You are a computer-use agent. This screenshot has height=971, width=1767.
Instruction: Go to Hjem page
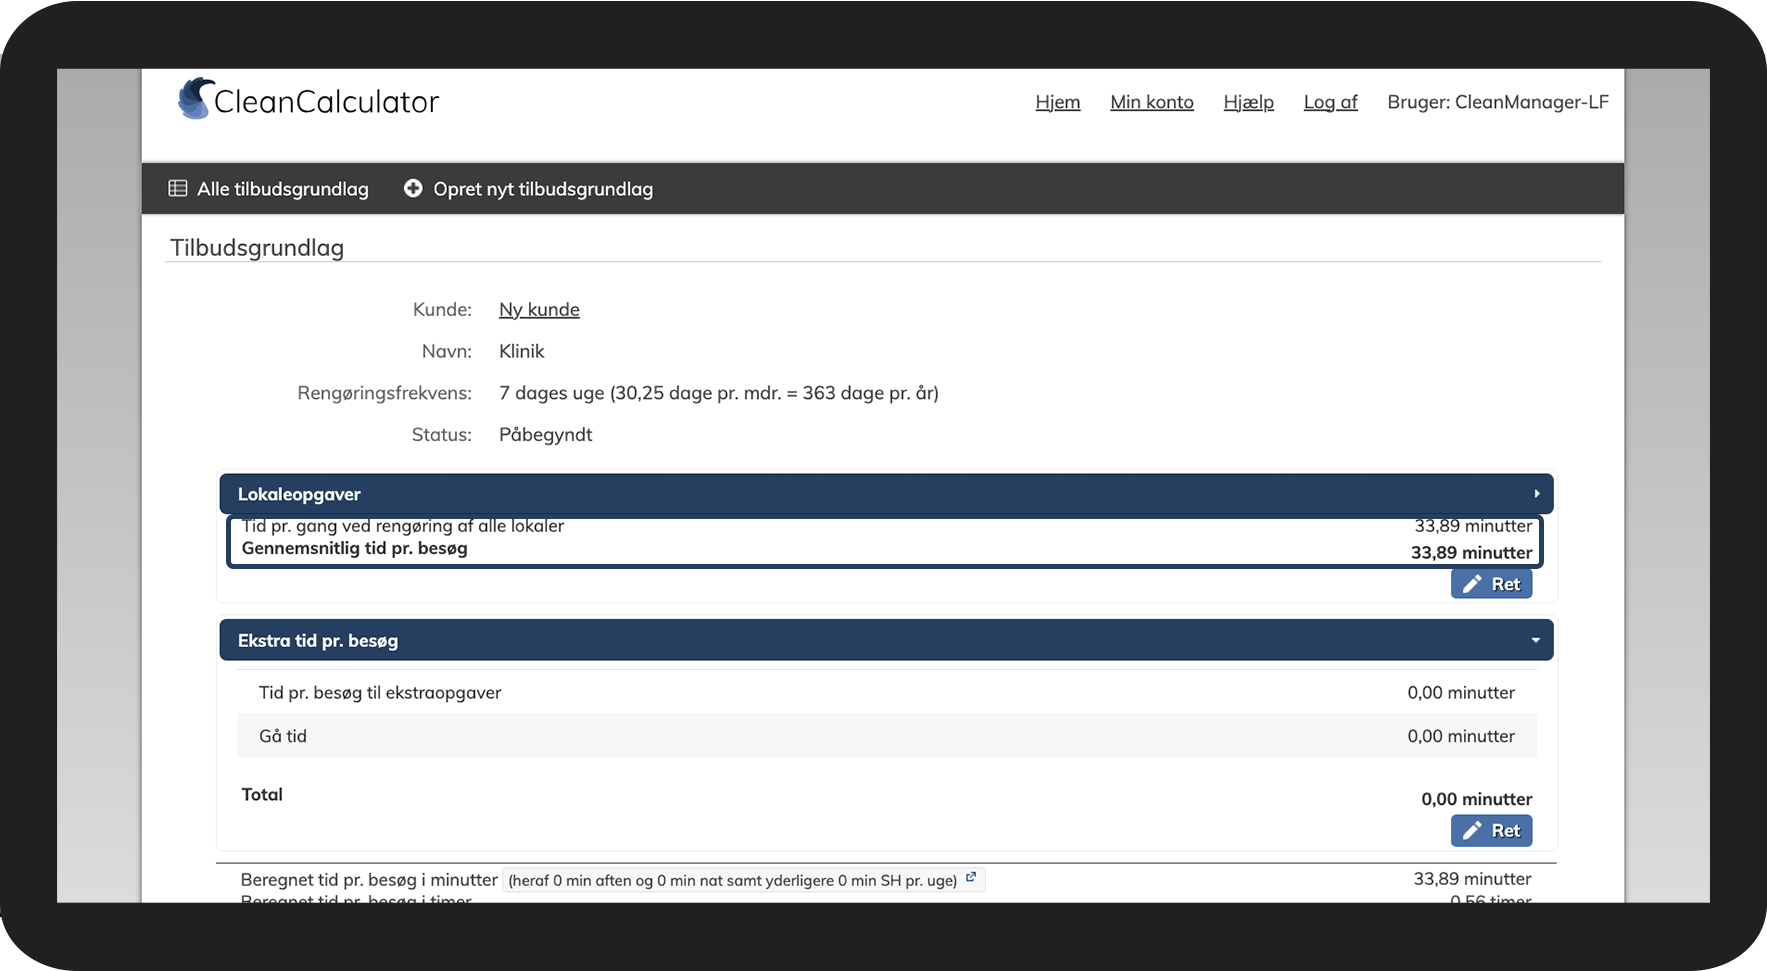[x=1058, y=102]
